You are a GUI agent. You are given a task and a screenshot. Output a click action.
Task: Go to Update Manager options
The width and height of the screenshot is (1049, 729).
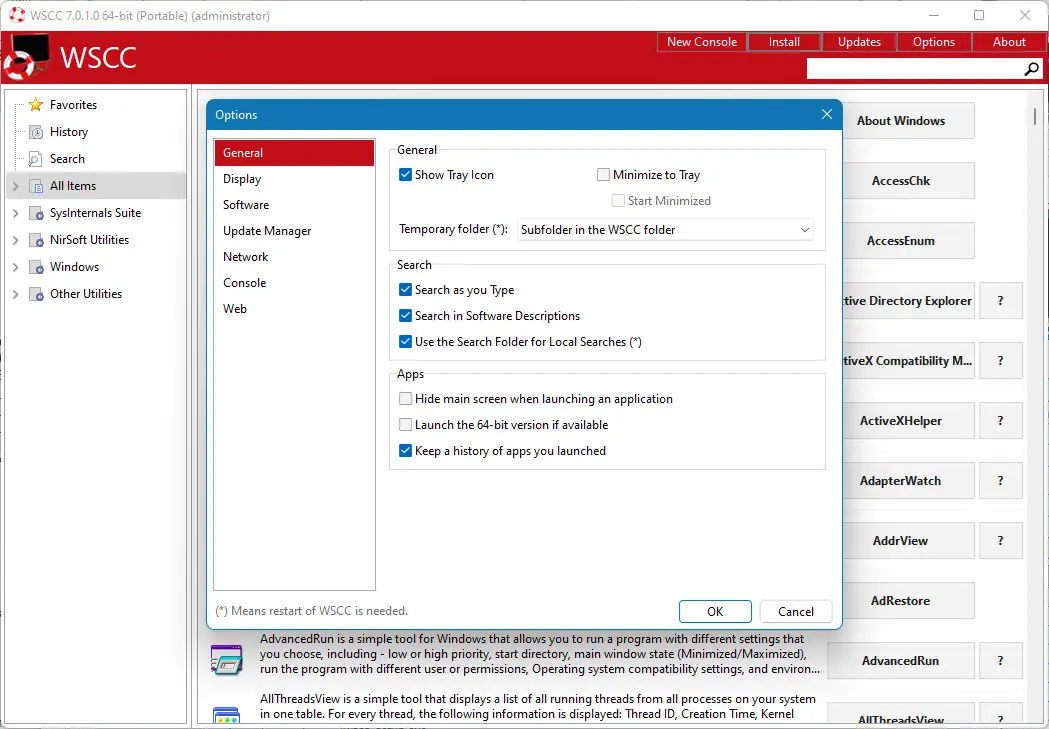(x=294, y=231)
